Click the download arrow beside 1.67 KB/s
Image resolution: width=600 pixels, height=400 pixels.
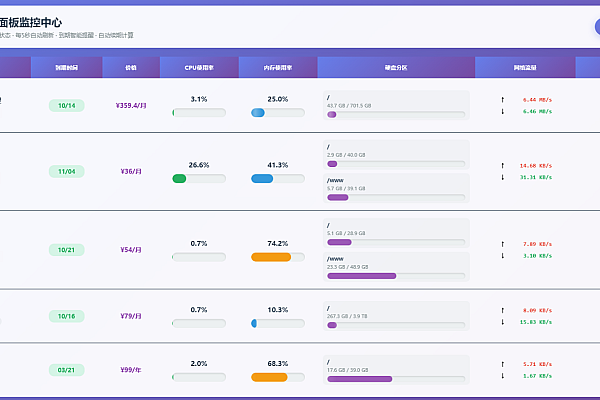(502, 376)
